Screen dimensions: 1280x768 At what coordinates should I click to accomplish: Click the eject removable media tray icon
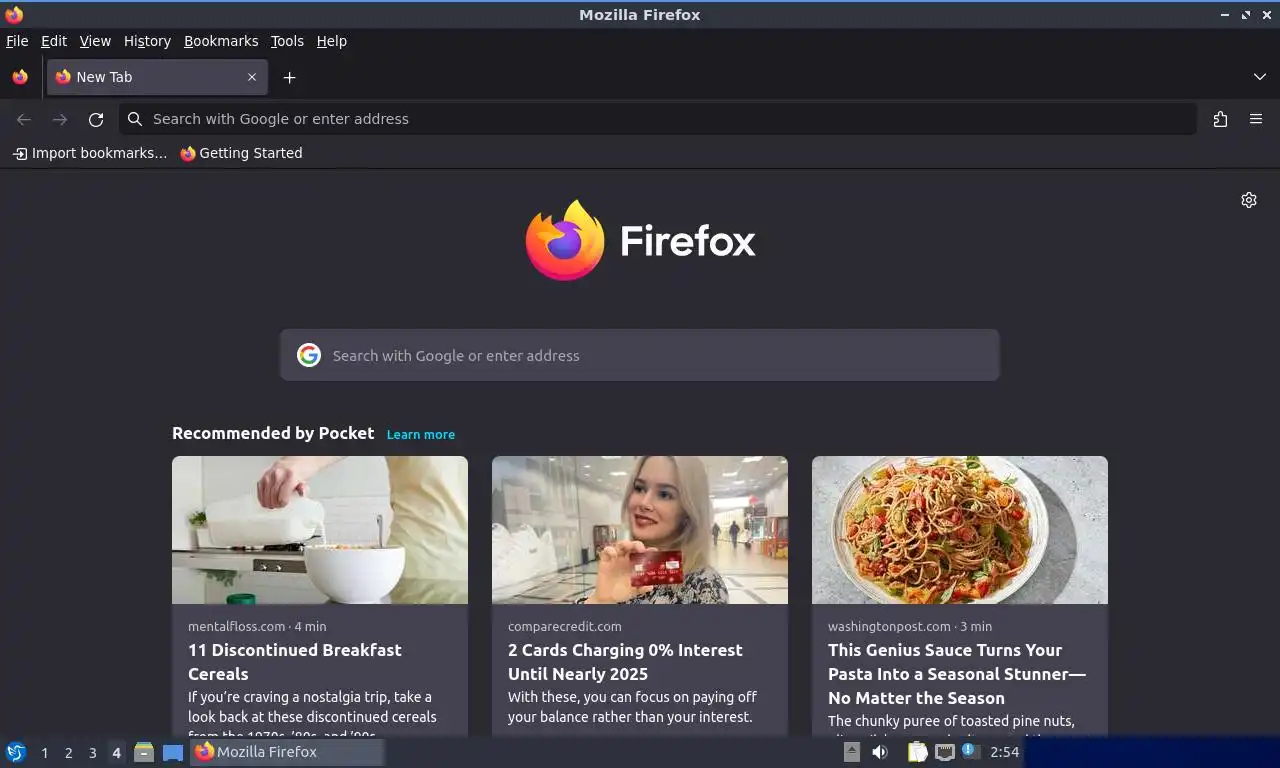[x=852, y=752]
